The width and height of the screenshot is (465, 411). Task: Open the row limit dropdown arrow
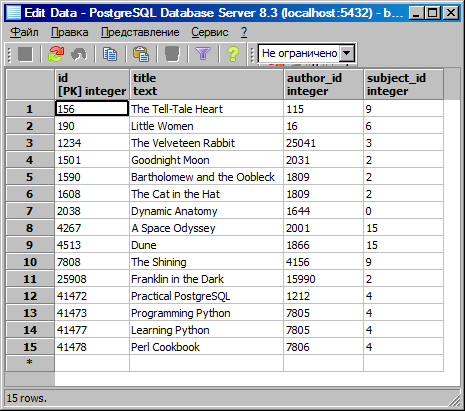pyautogui.click(x=347, y=53)
